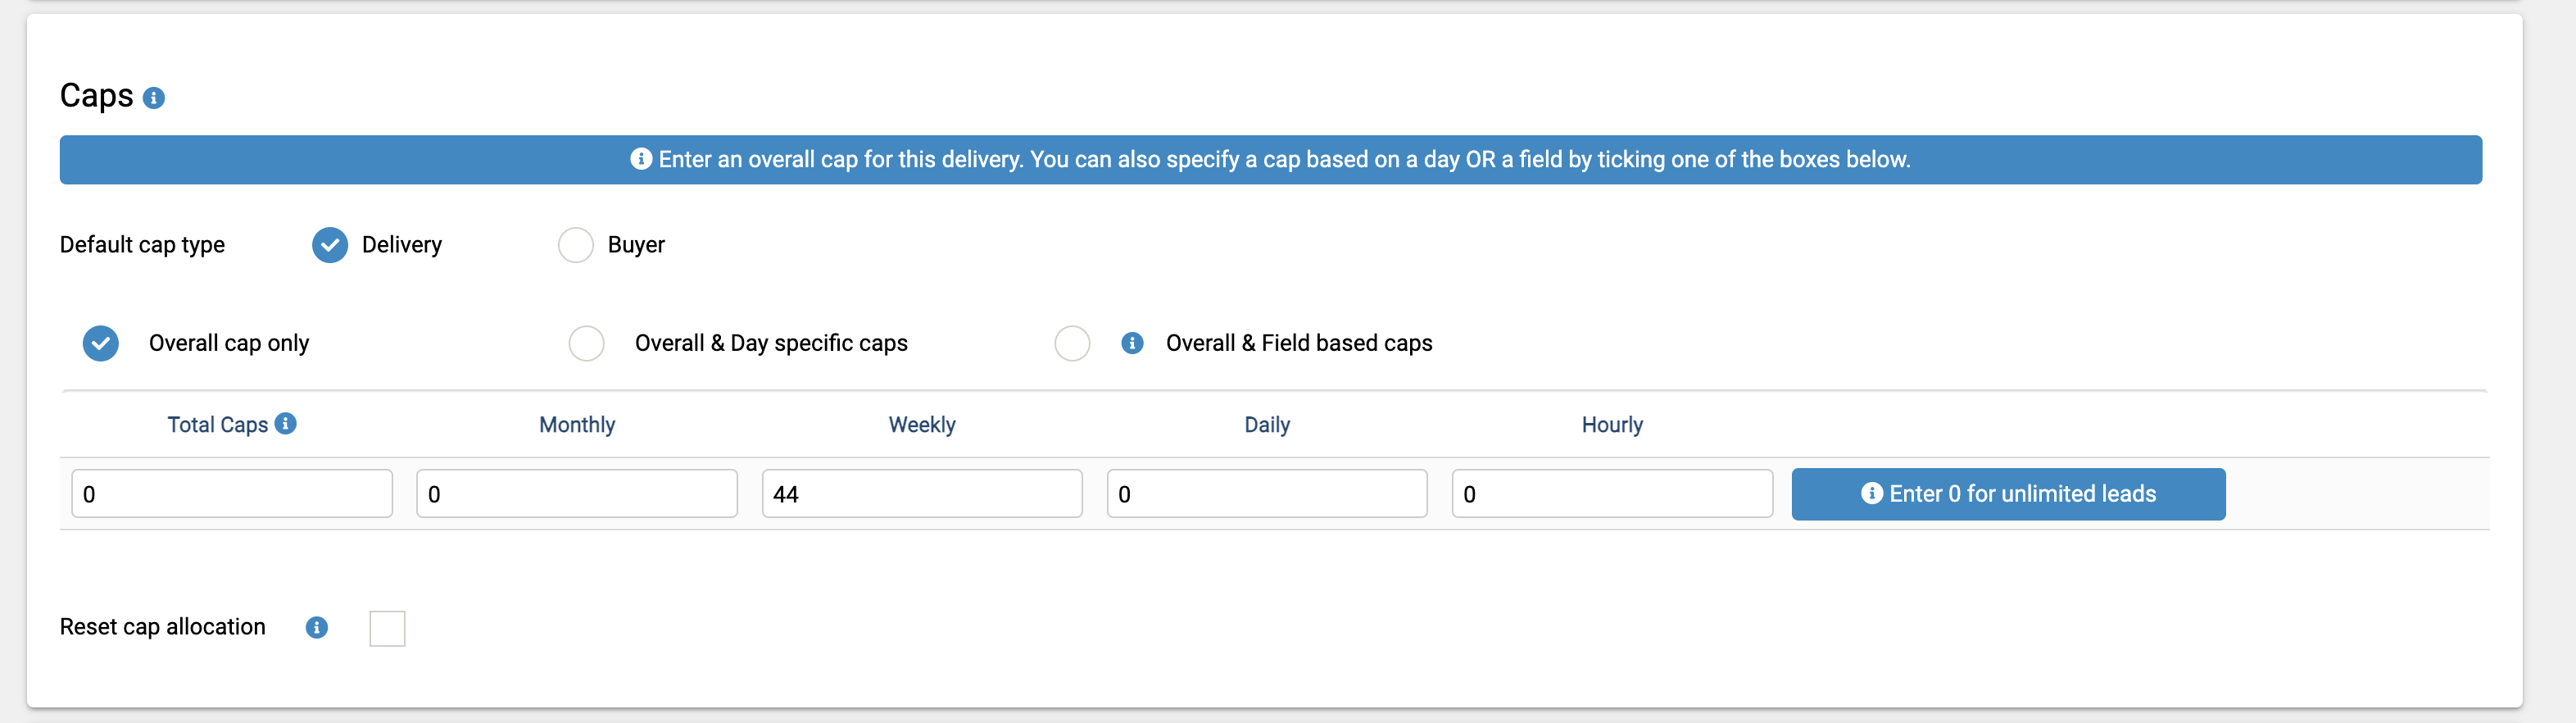Click the Enter 0 for unlimited leads button
Screen dimensions: 2576x723
[x=2008, y=494]
